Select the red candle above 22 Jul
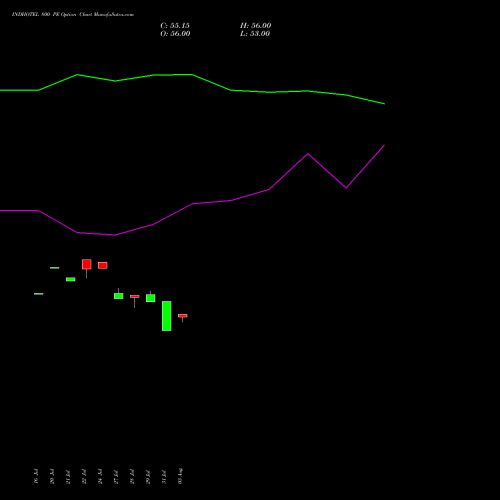Screen dimensions: 500x500 pyautogui.click(x=87, y=264)
